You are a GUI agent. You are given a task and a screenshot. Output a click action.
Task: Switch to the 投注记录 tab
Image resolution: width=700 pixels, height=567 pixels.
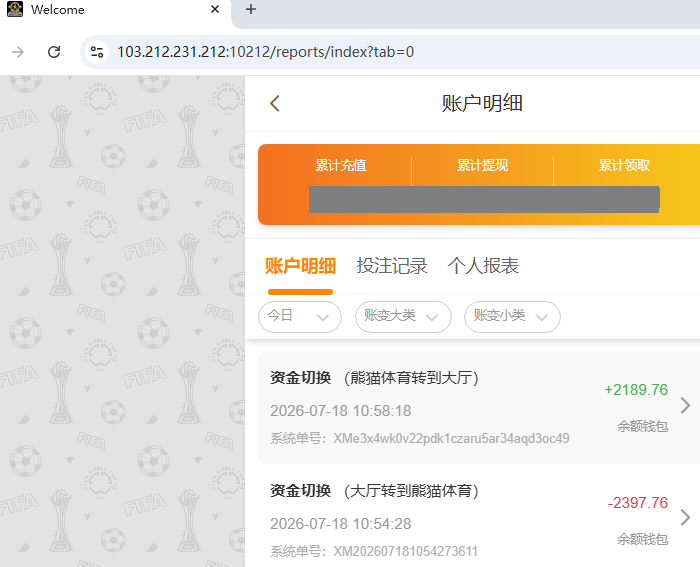pos(392,266)
